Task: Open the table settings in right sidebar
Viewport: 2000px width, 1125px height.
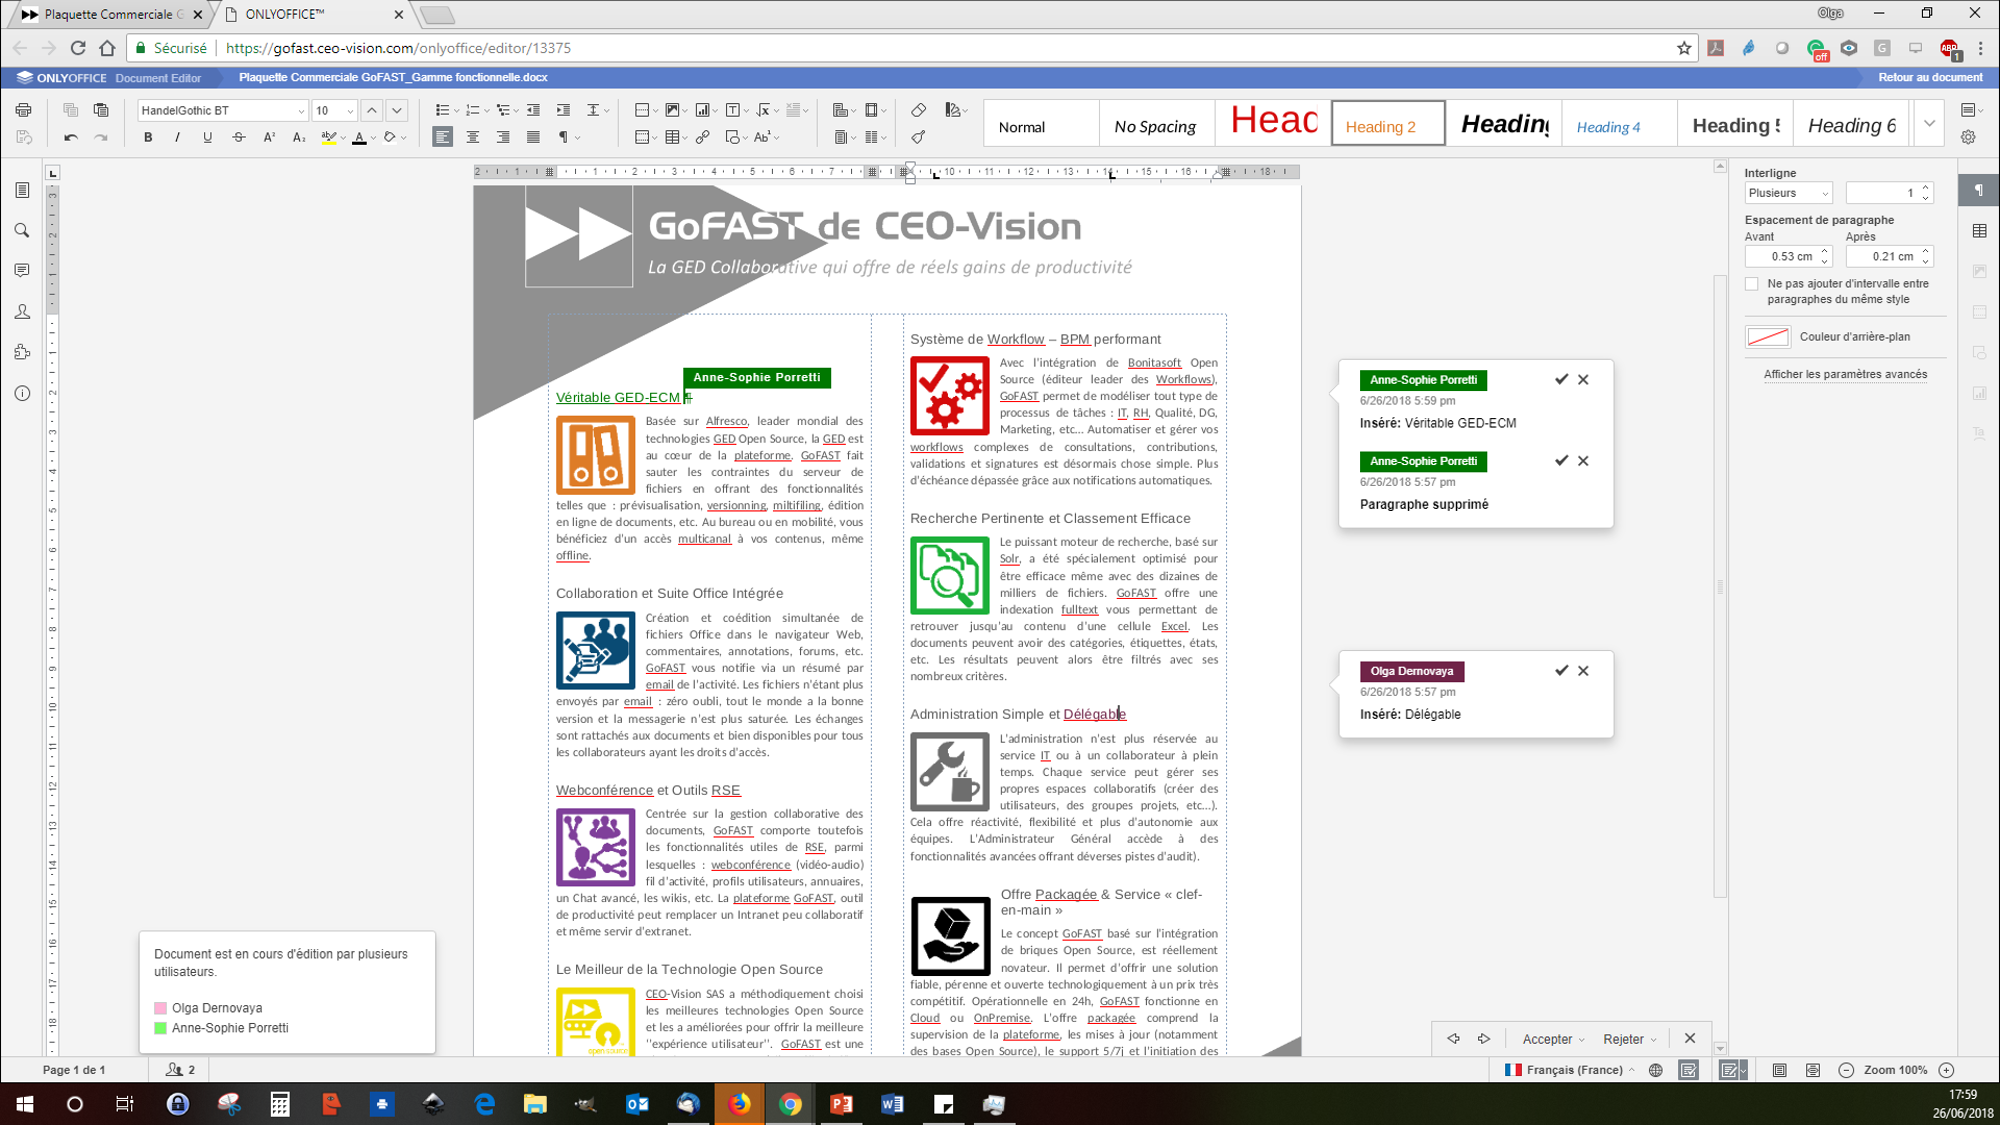Action: pos(1979,231)
